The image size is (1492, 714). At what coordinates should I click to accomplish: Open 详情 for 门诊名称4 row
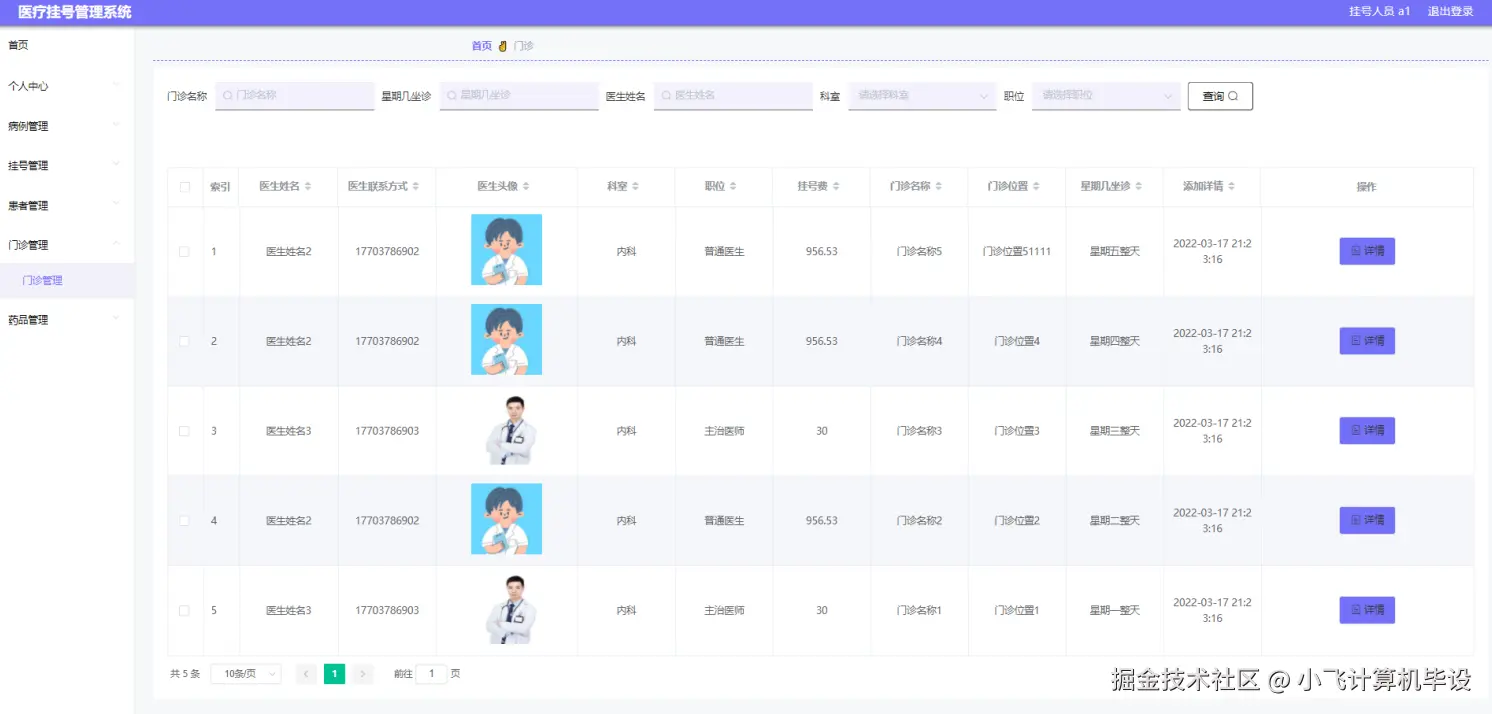click(1367, 341)
